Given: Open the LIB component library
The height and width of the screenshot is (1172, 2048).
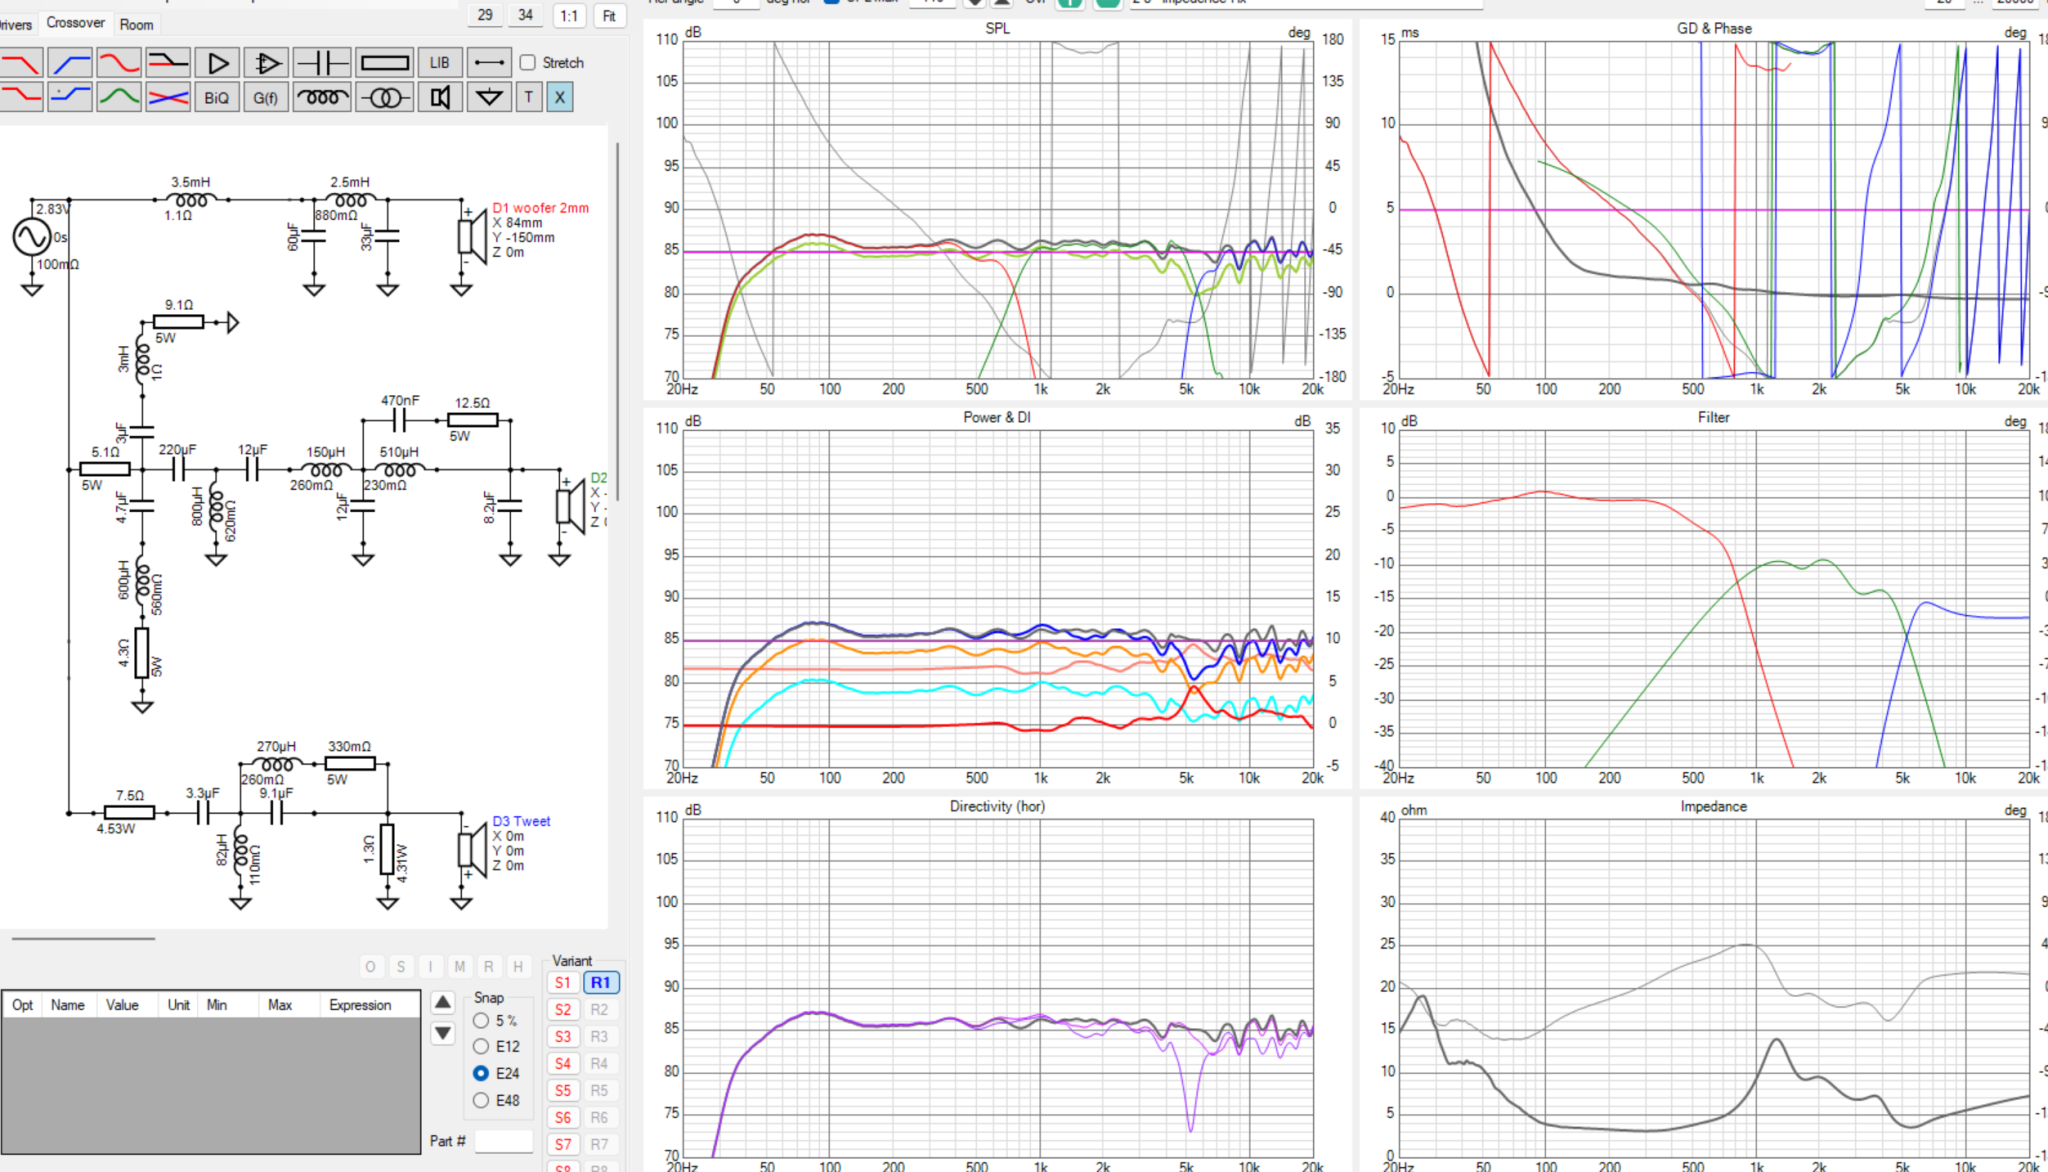Looking at the screenshot, I should coord(440,63).
